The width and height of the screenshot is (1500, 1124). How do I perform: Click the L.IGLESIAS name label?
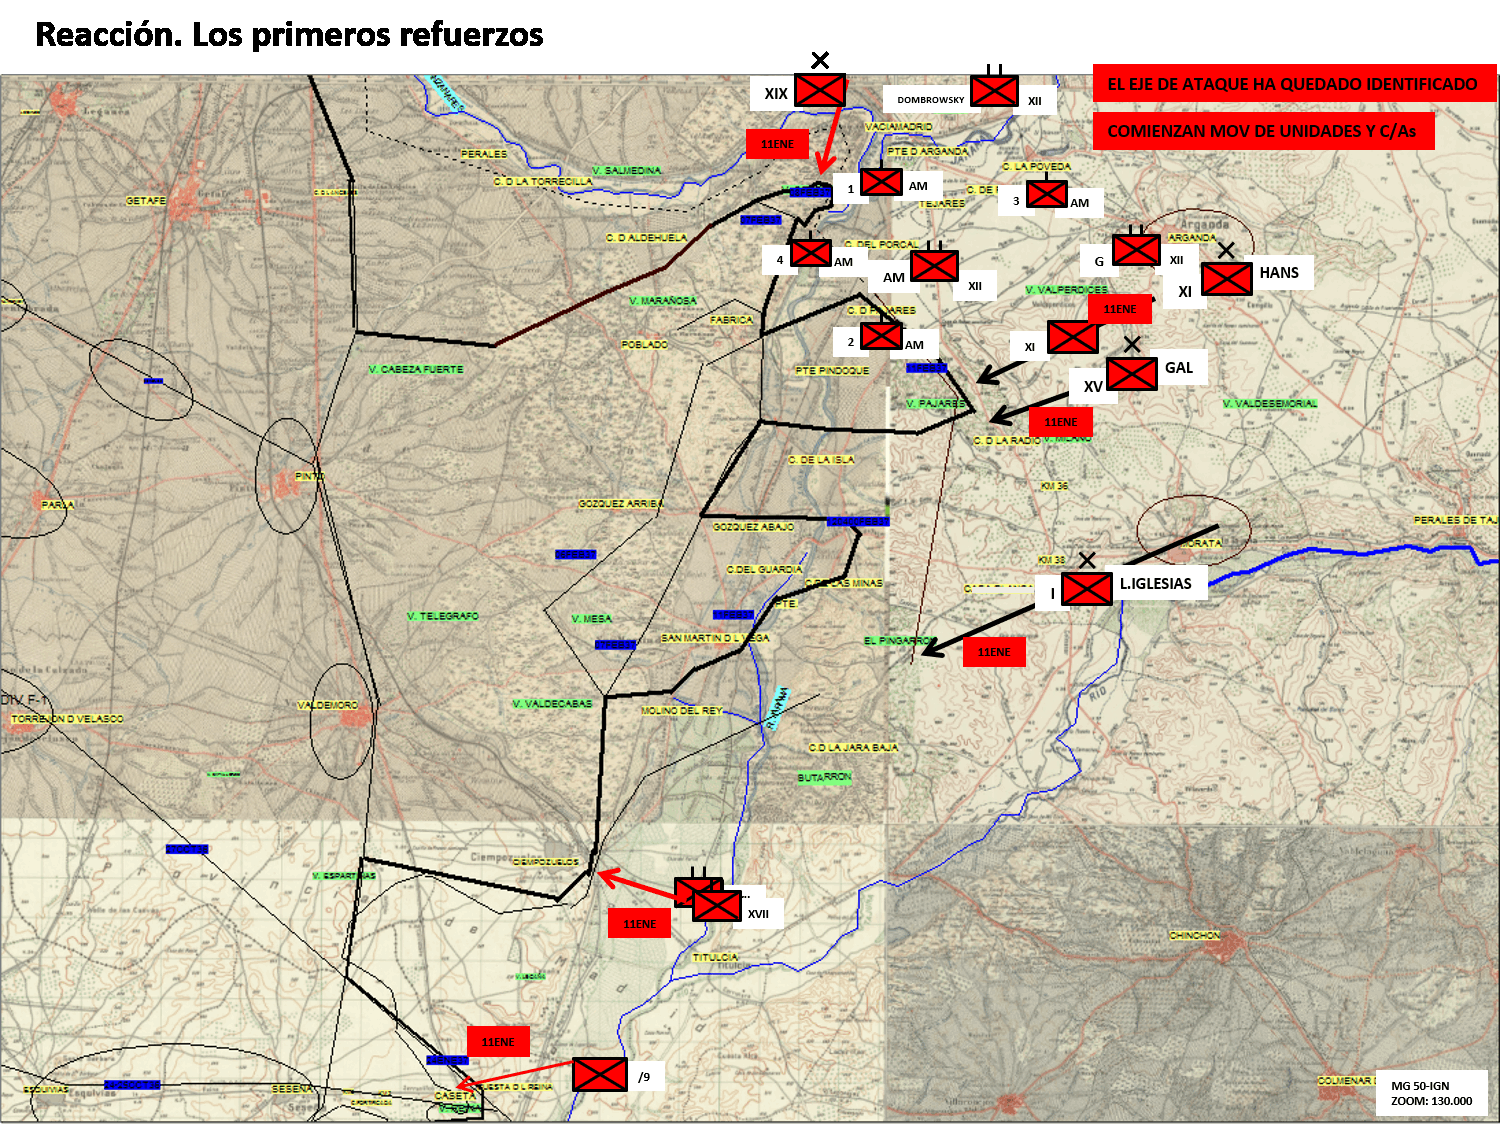click(x=1156, y=584)
